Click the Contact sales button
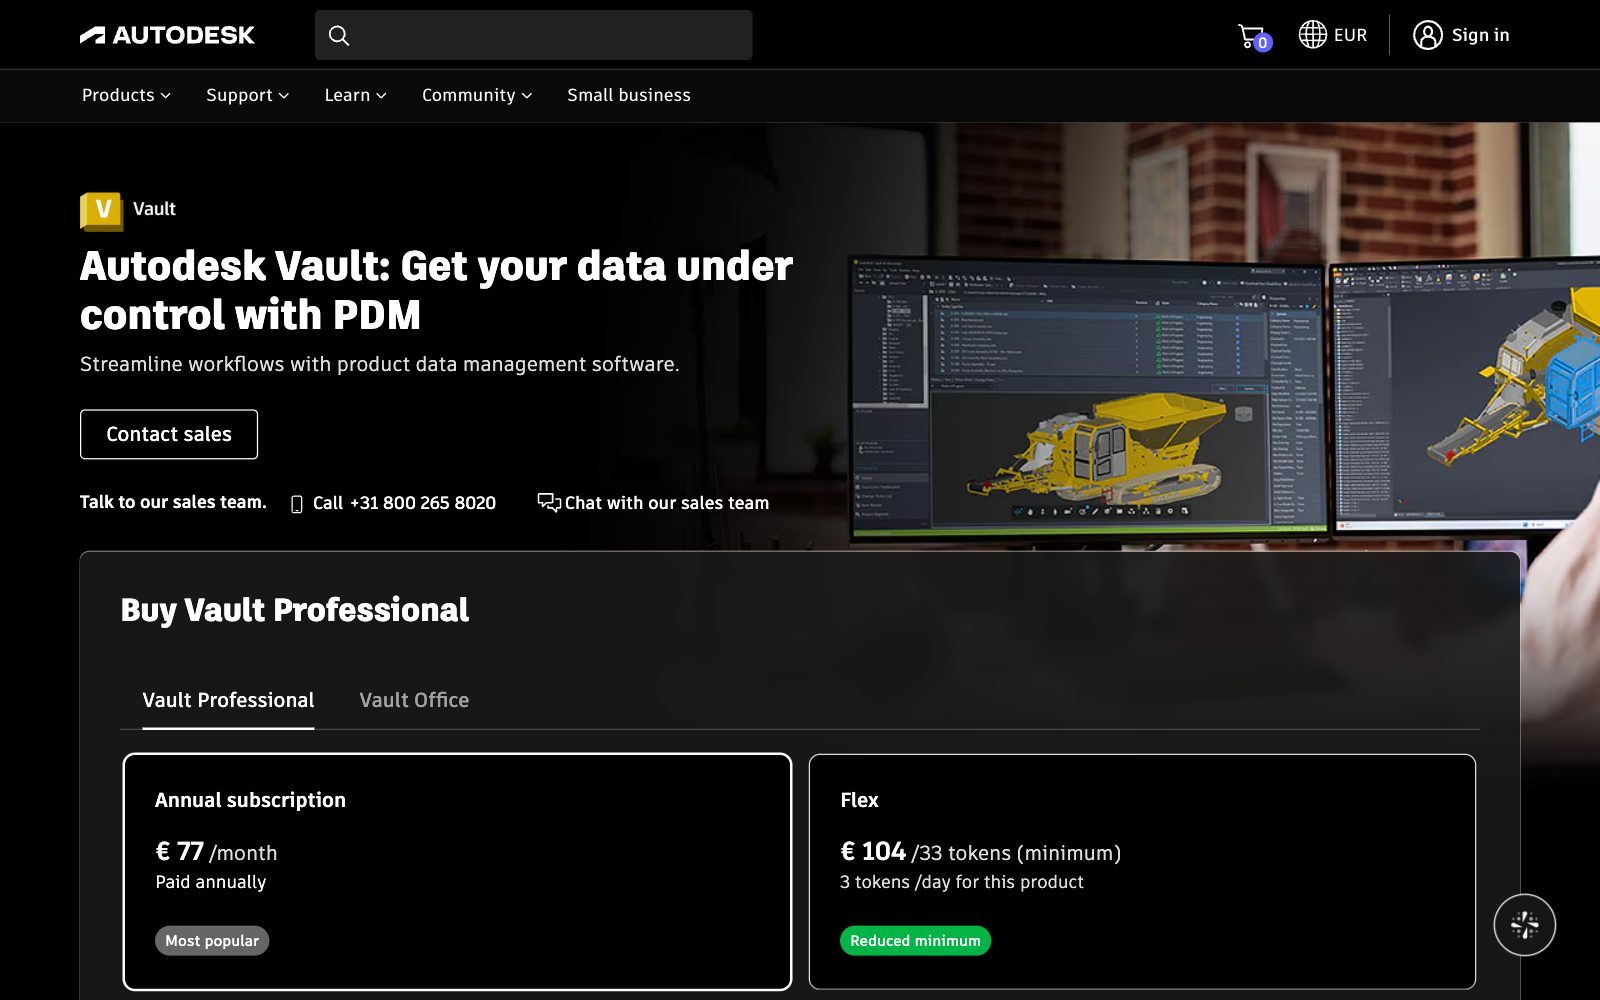This screenshot has height=1000, width=1600. pos(169,434)
